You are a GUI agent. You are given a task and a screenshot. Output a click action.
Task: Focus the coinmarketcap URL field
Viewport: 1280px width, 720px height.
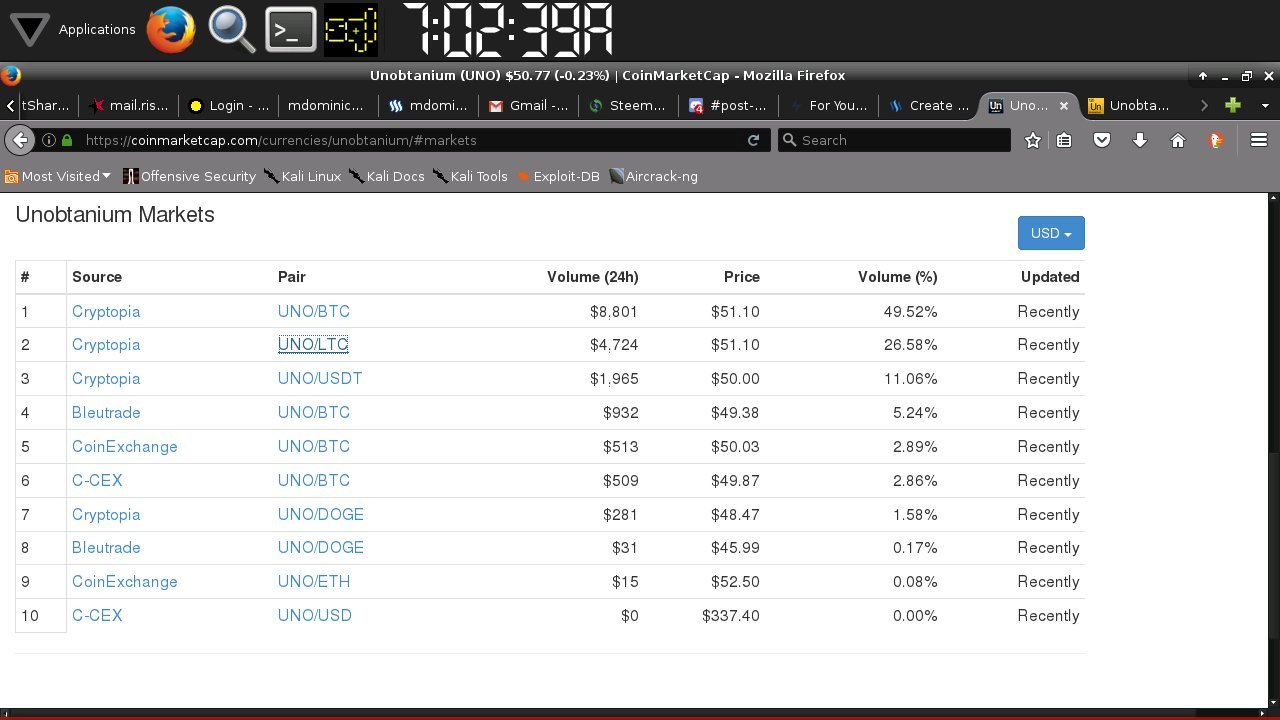(410, 140)
